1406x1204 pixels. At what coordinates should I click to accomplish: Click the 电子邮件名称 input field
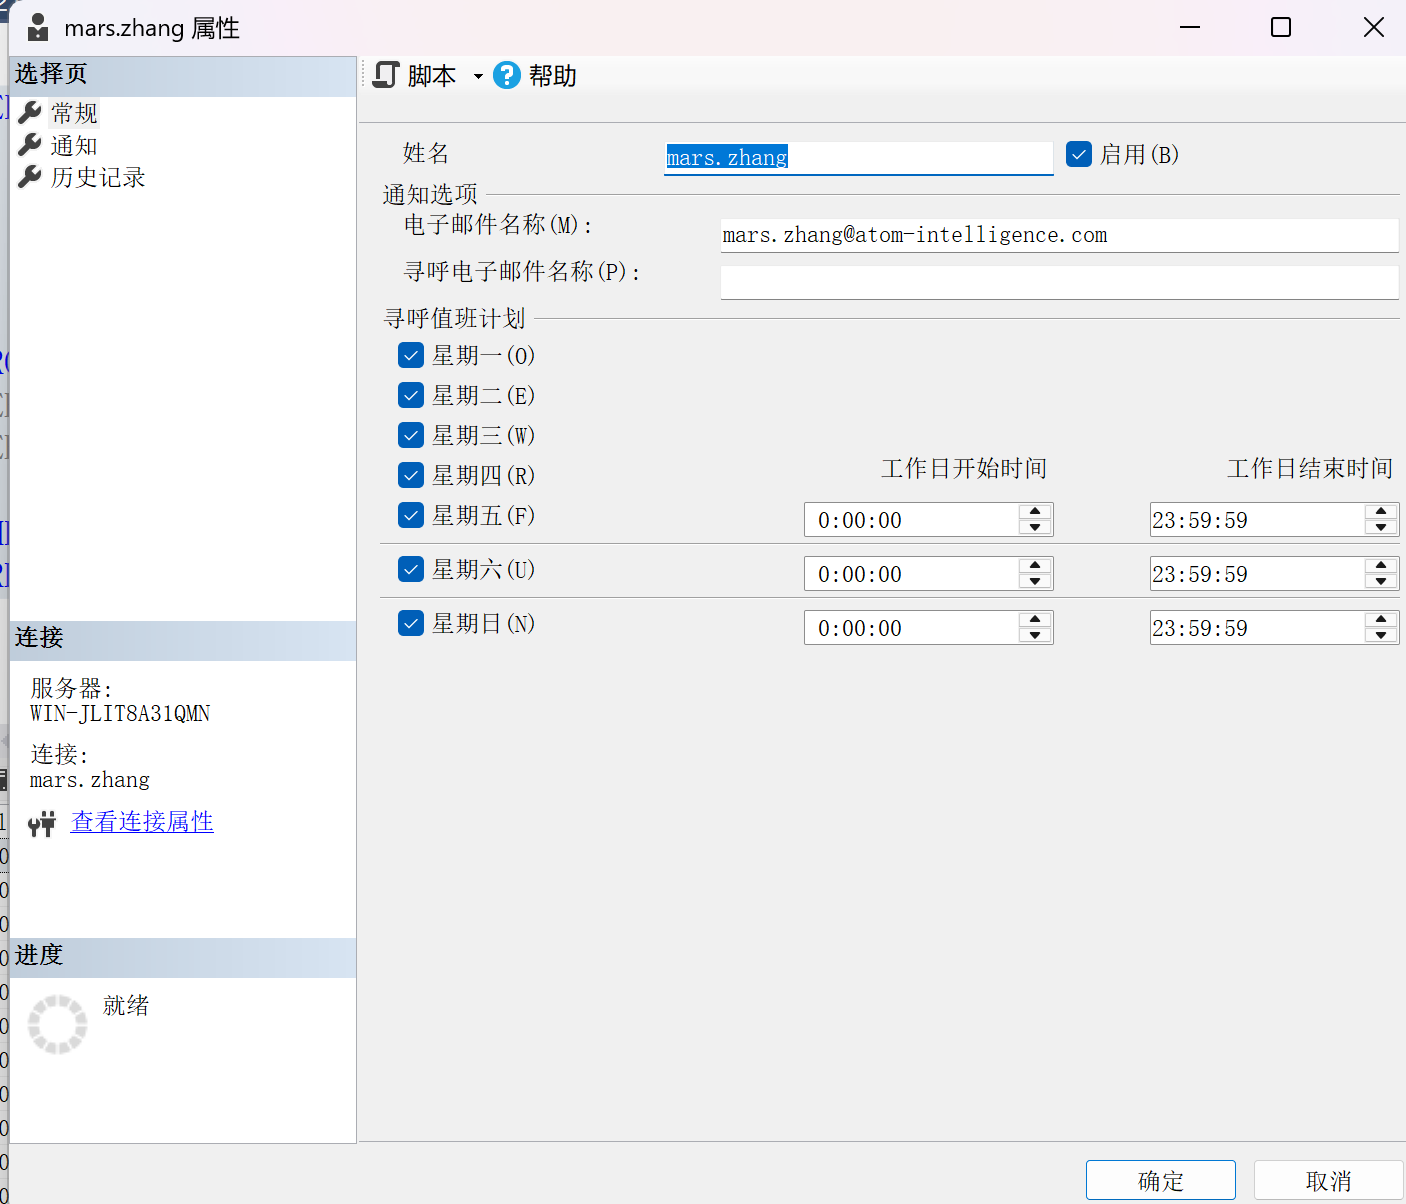[x=1060, y=235]
